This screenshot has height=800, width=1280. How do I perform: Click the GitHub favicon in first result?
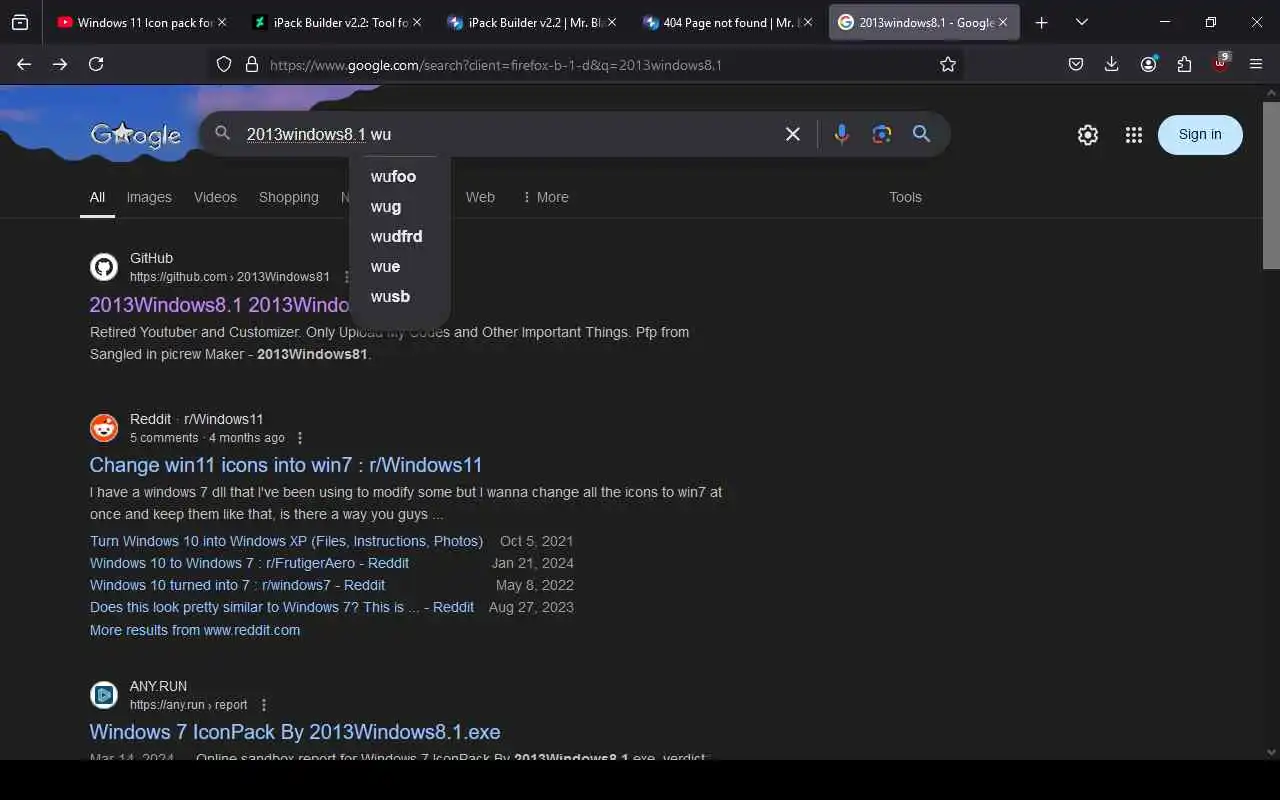[104, 267]
